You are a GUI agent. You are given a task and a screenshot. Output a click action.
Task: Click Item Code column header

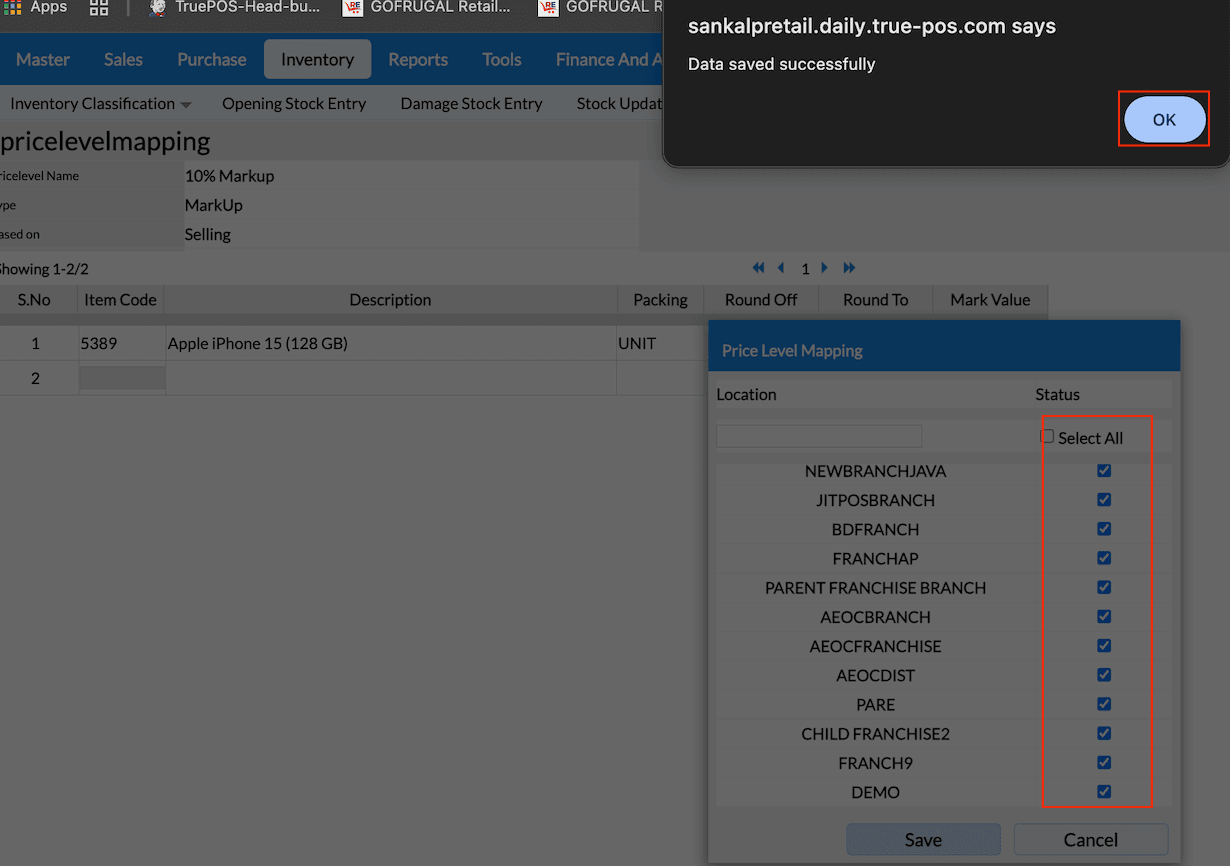click(x=121, y=300)
